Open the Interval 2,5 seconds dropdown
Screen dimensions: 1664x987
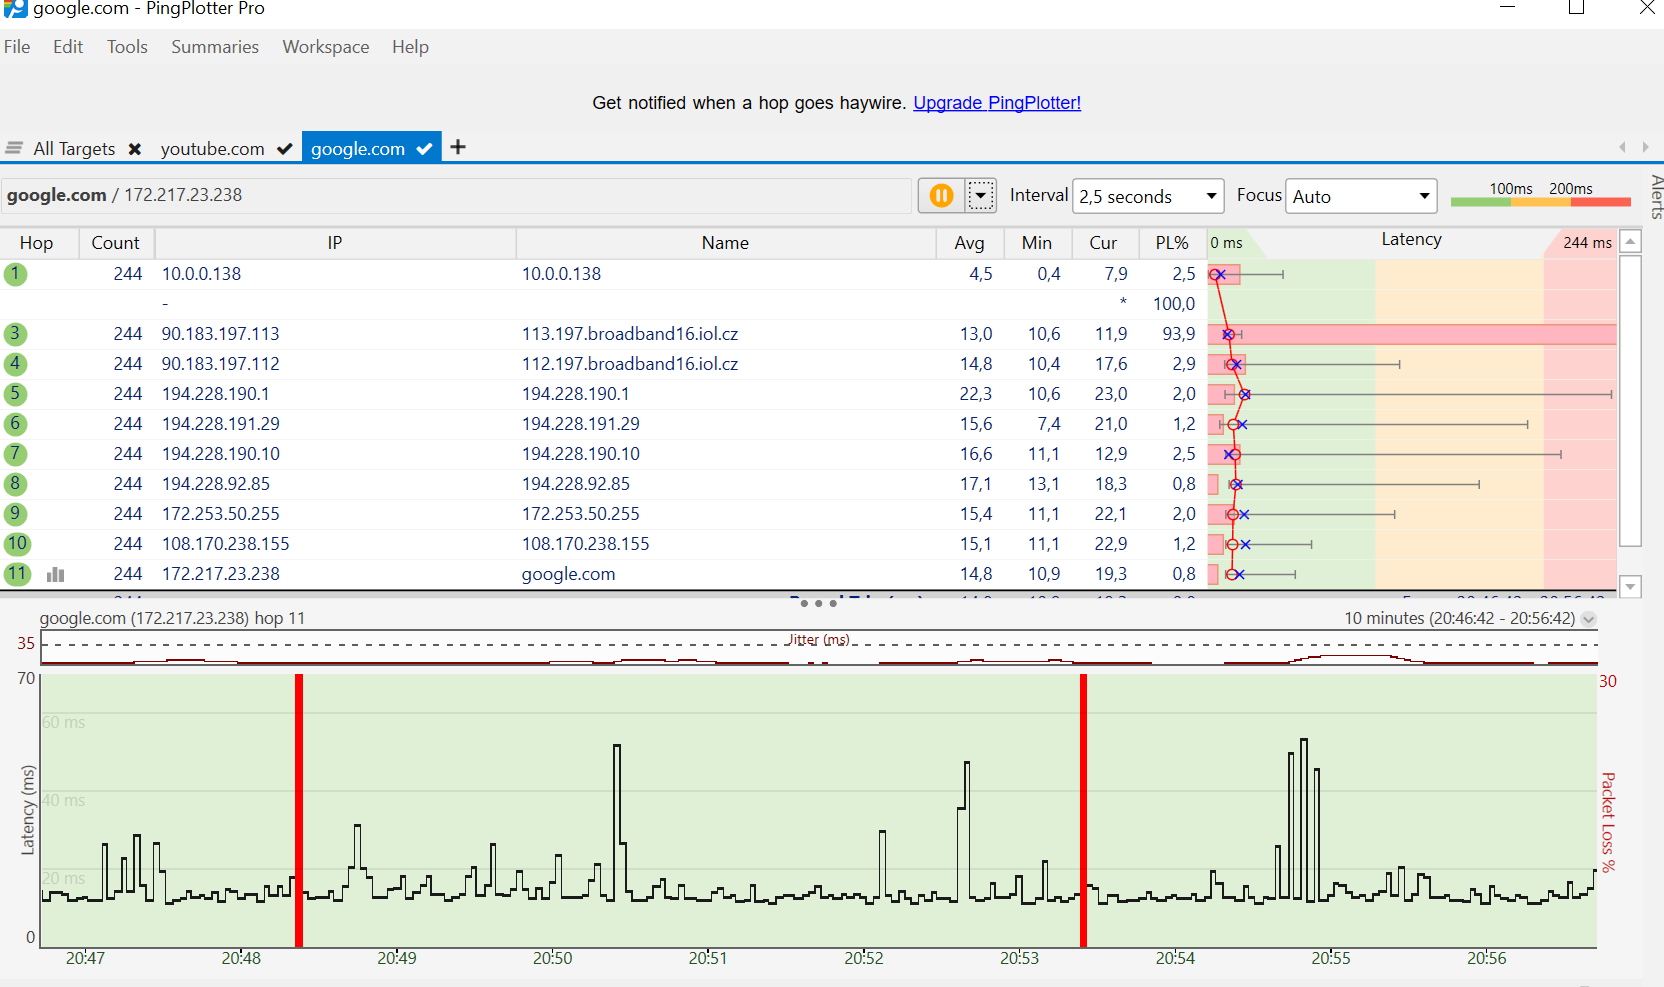coord(1148,197)
